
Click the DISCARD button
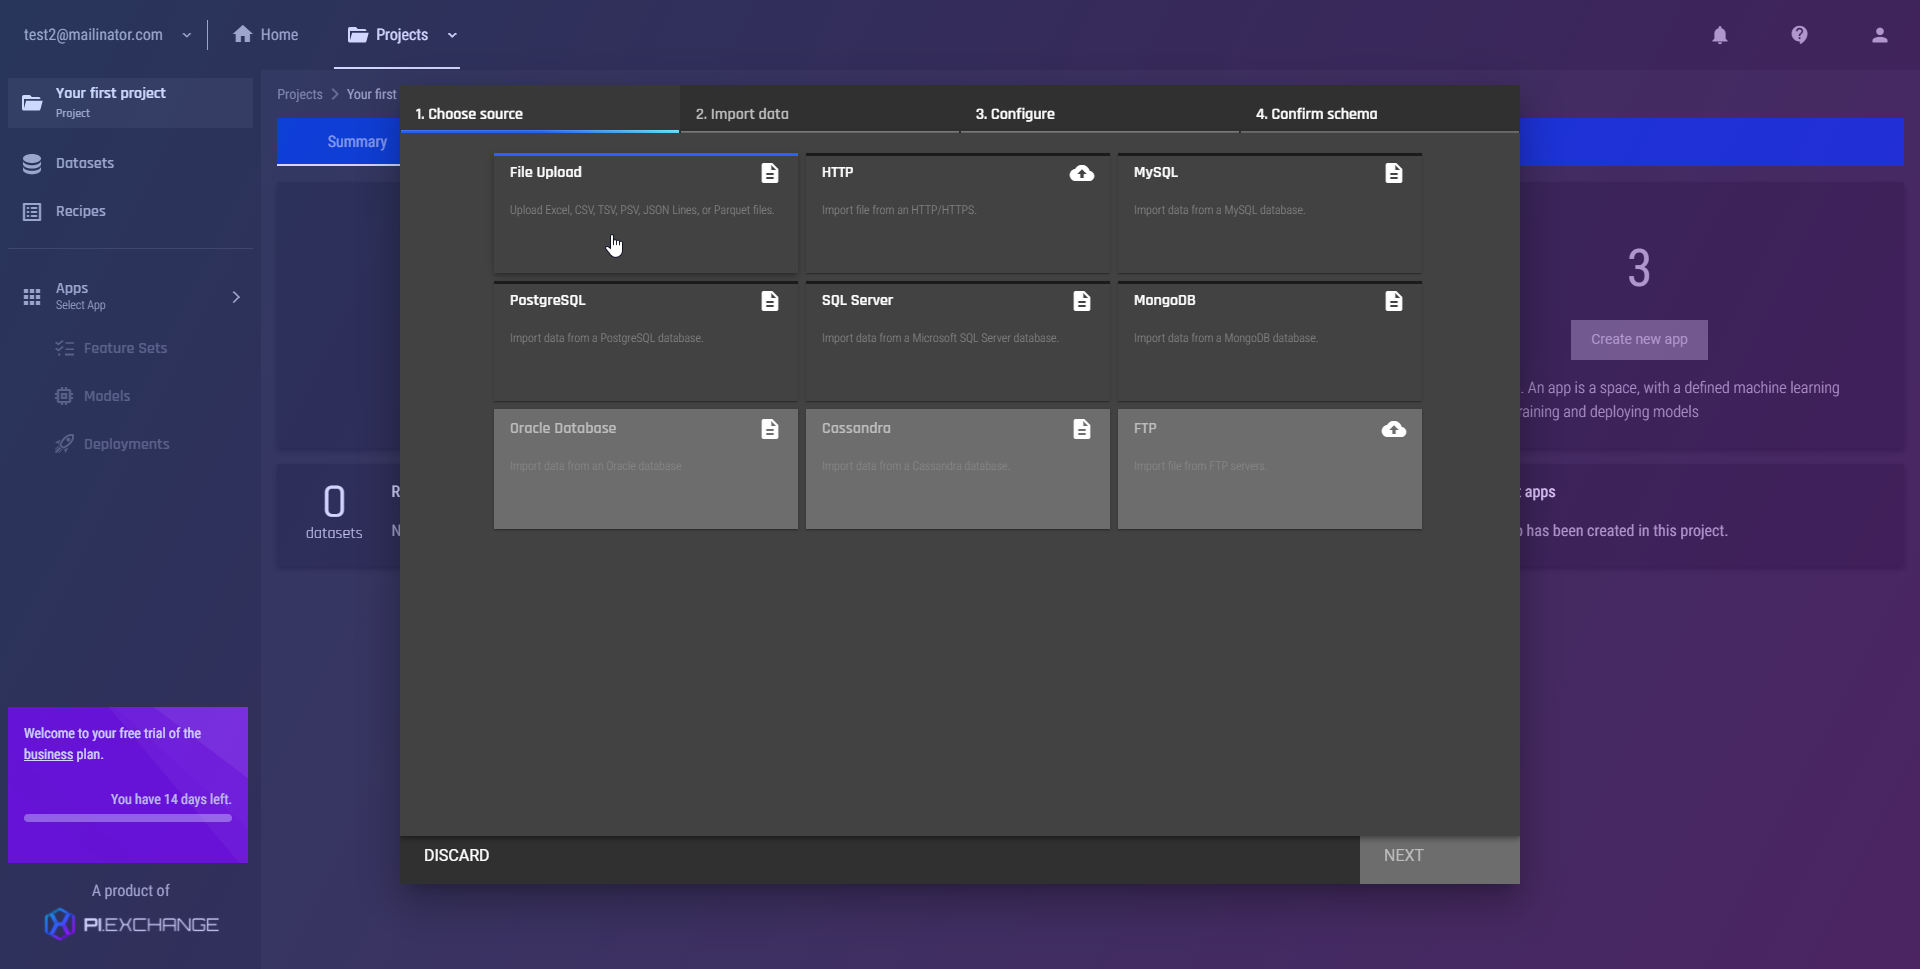[x=456, y=855]
